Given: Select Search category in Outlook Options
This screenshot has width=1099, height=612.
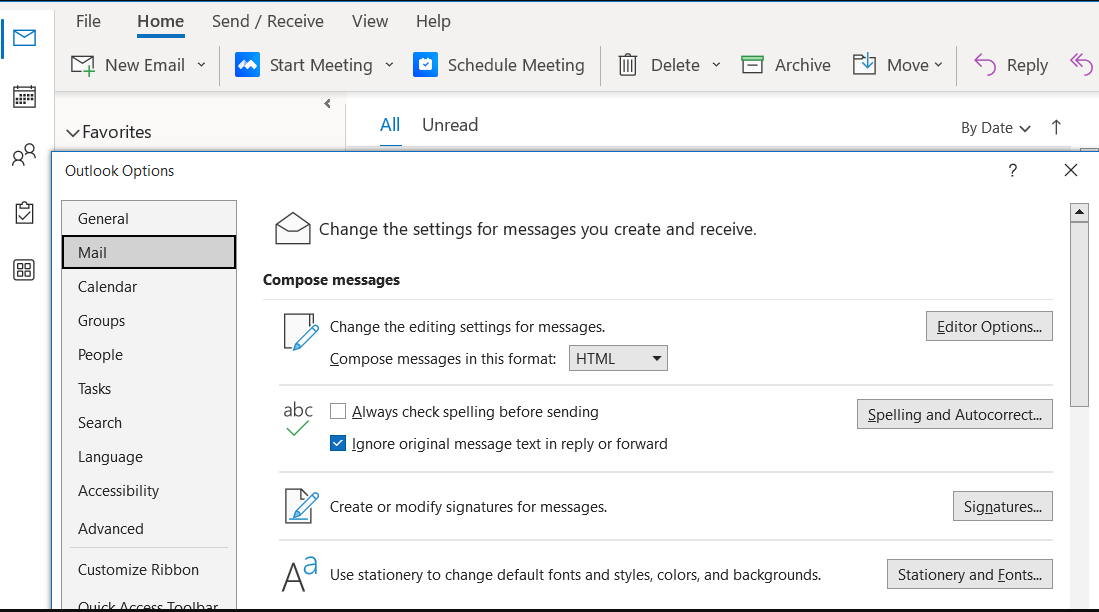Looking at the screenshot, I should click(149, 423).
